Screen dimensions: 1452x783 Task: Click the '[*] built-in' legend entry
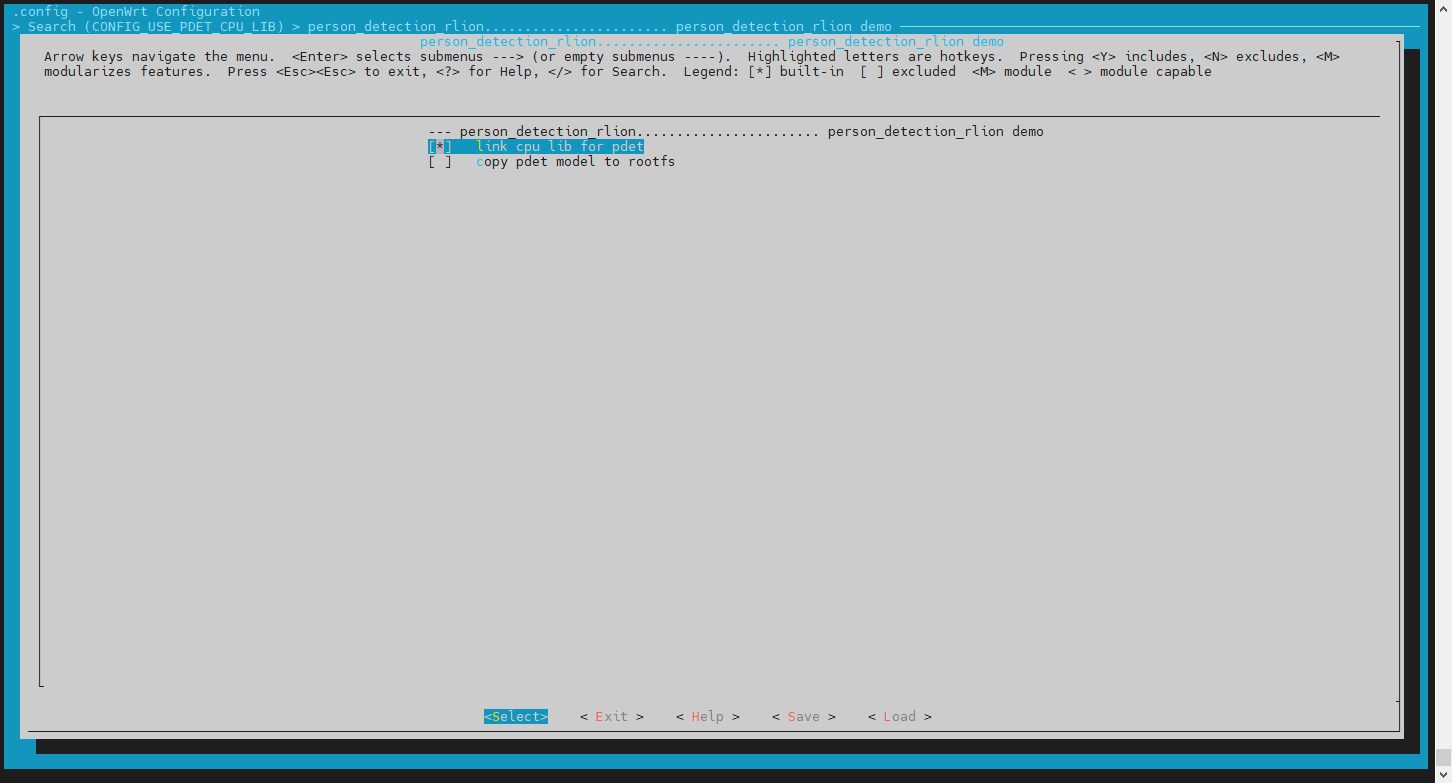click(x=795, y=72)
